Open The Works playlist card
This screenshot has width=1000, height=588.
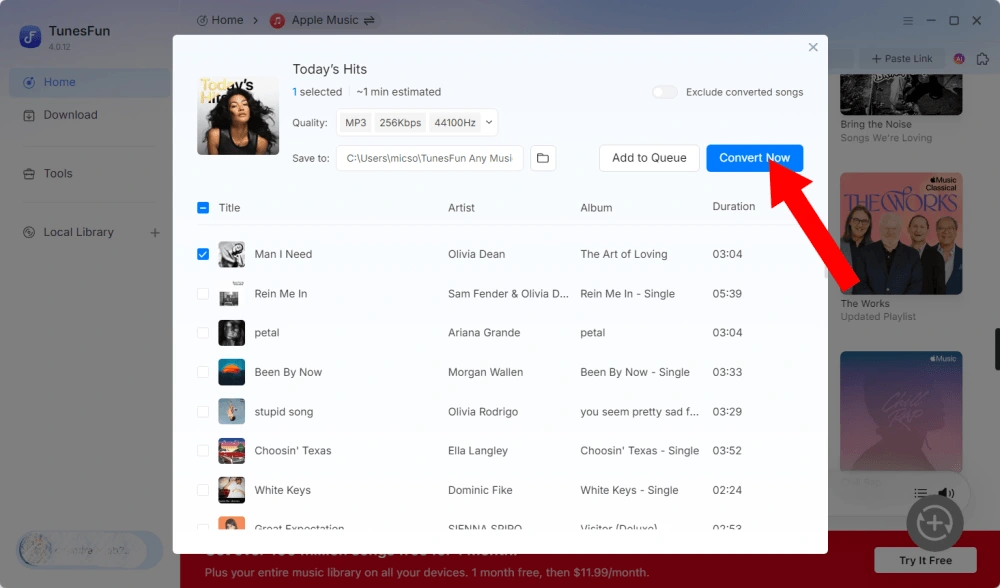coord(901,233)
